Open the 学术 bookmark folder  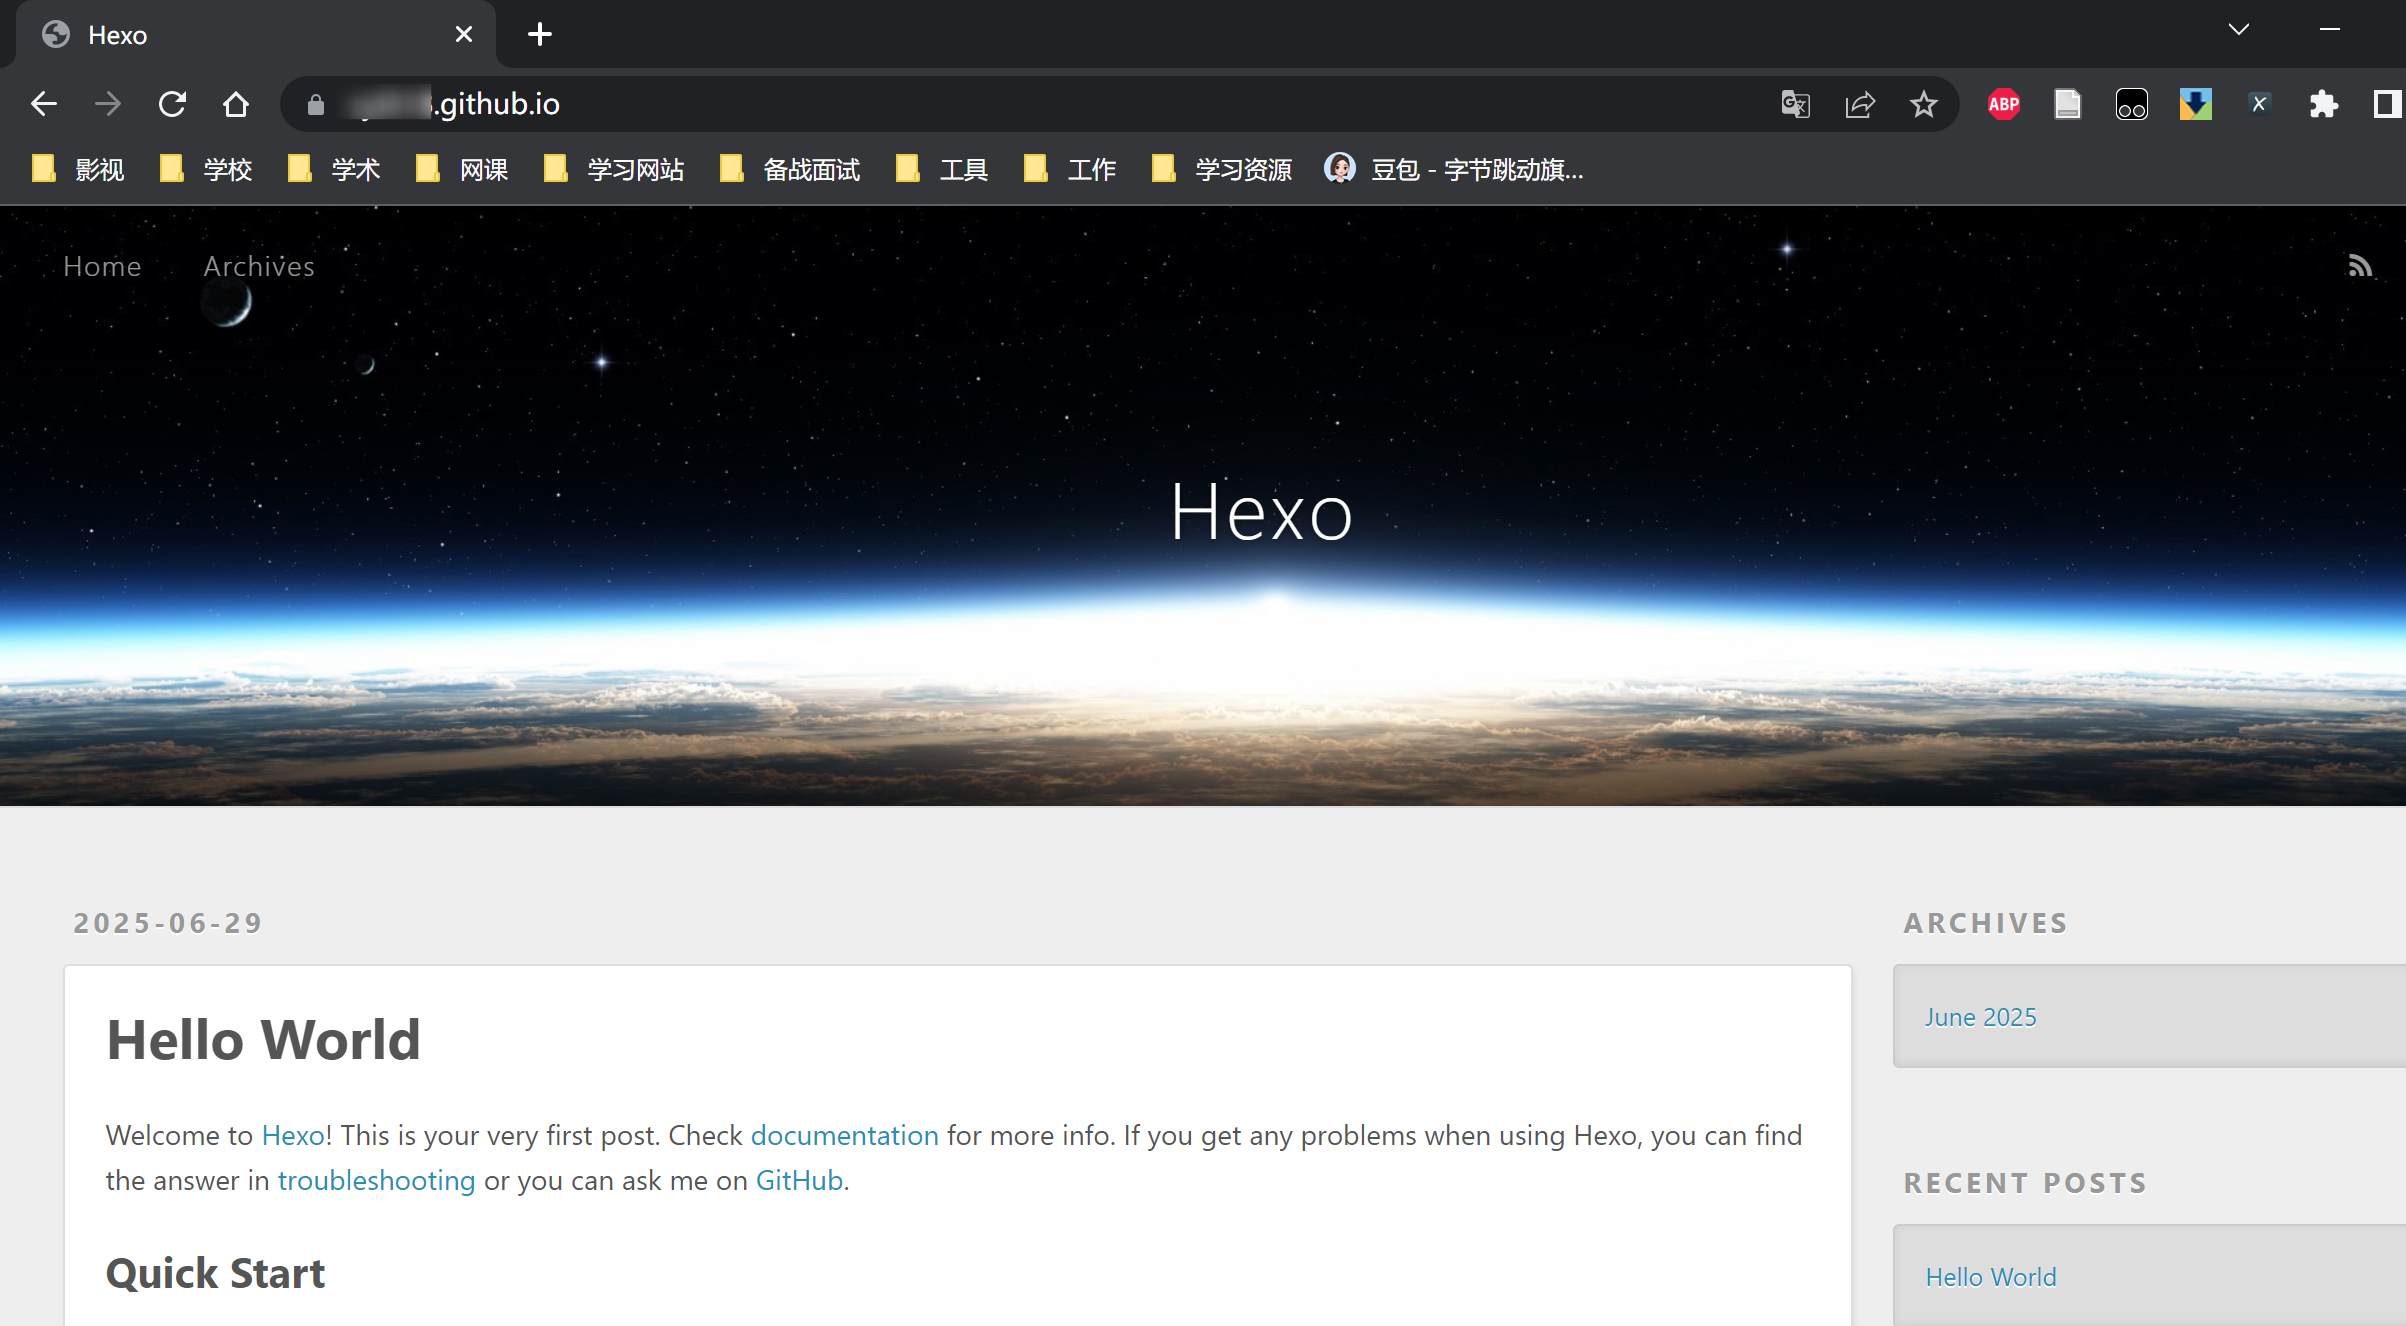pyautogui.click(x=334, y=169)
